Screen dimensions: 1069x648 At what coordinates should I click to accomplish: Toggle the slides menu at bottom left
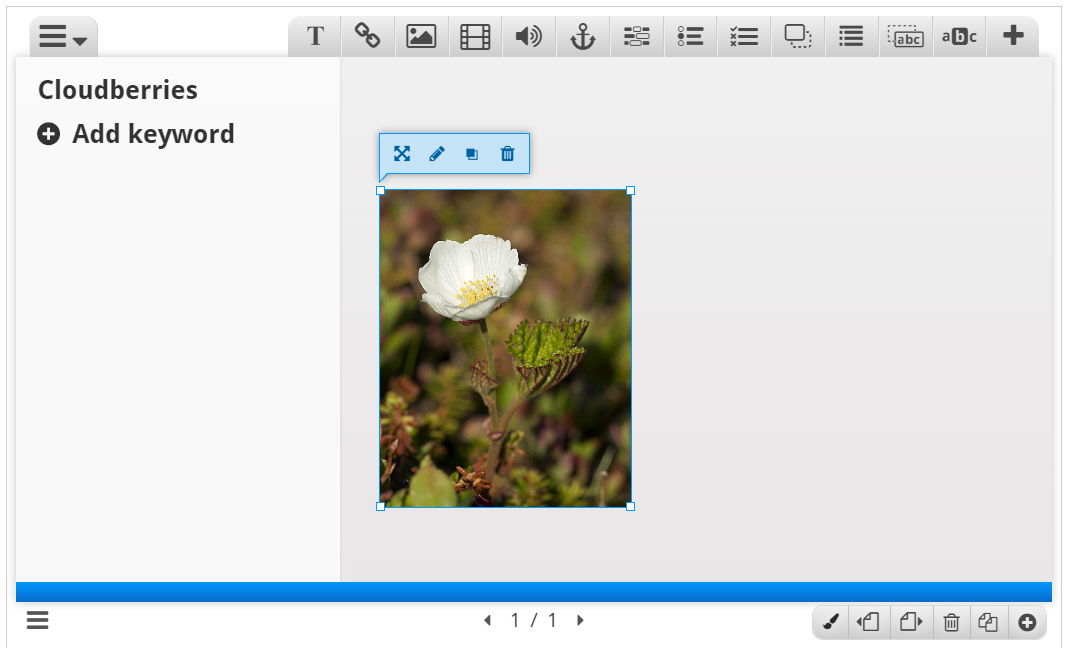point(37,620)
